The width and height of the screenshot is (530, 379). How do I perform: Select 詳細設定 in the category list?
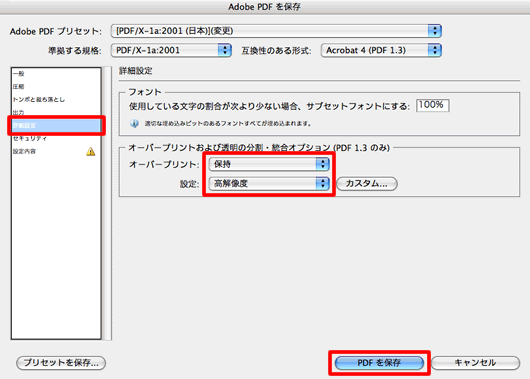tap(56, 126)
